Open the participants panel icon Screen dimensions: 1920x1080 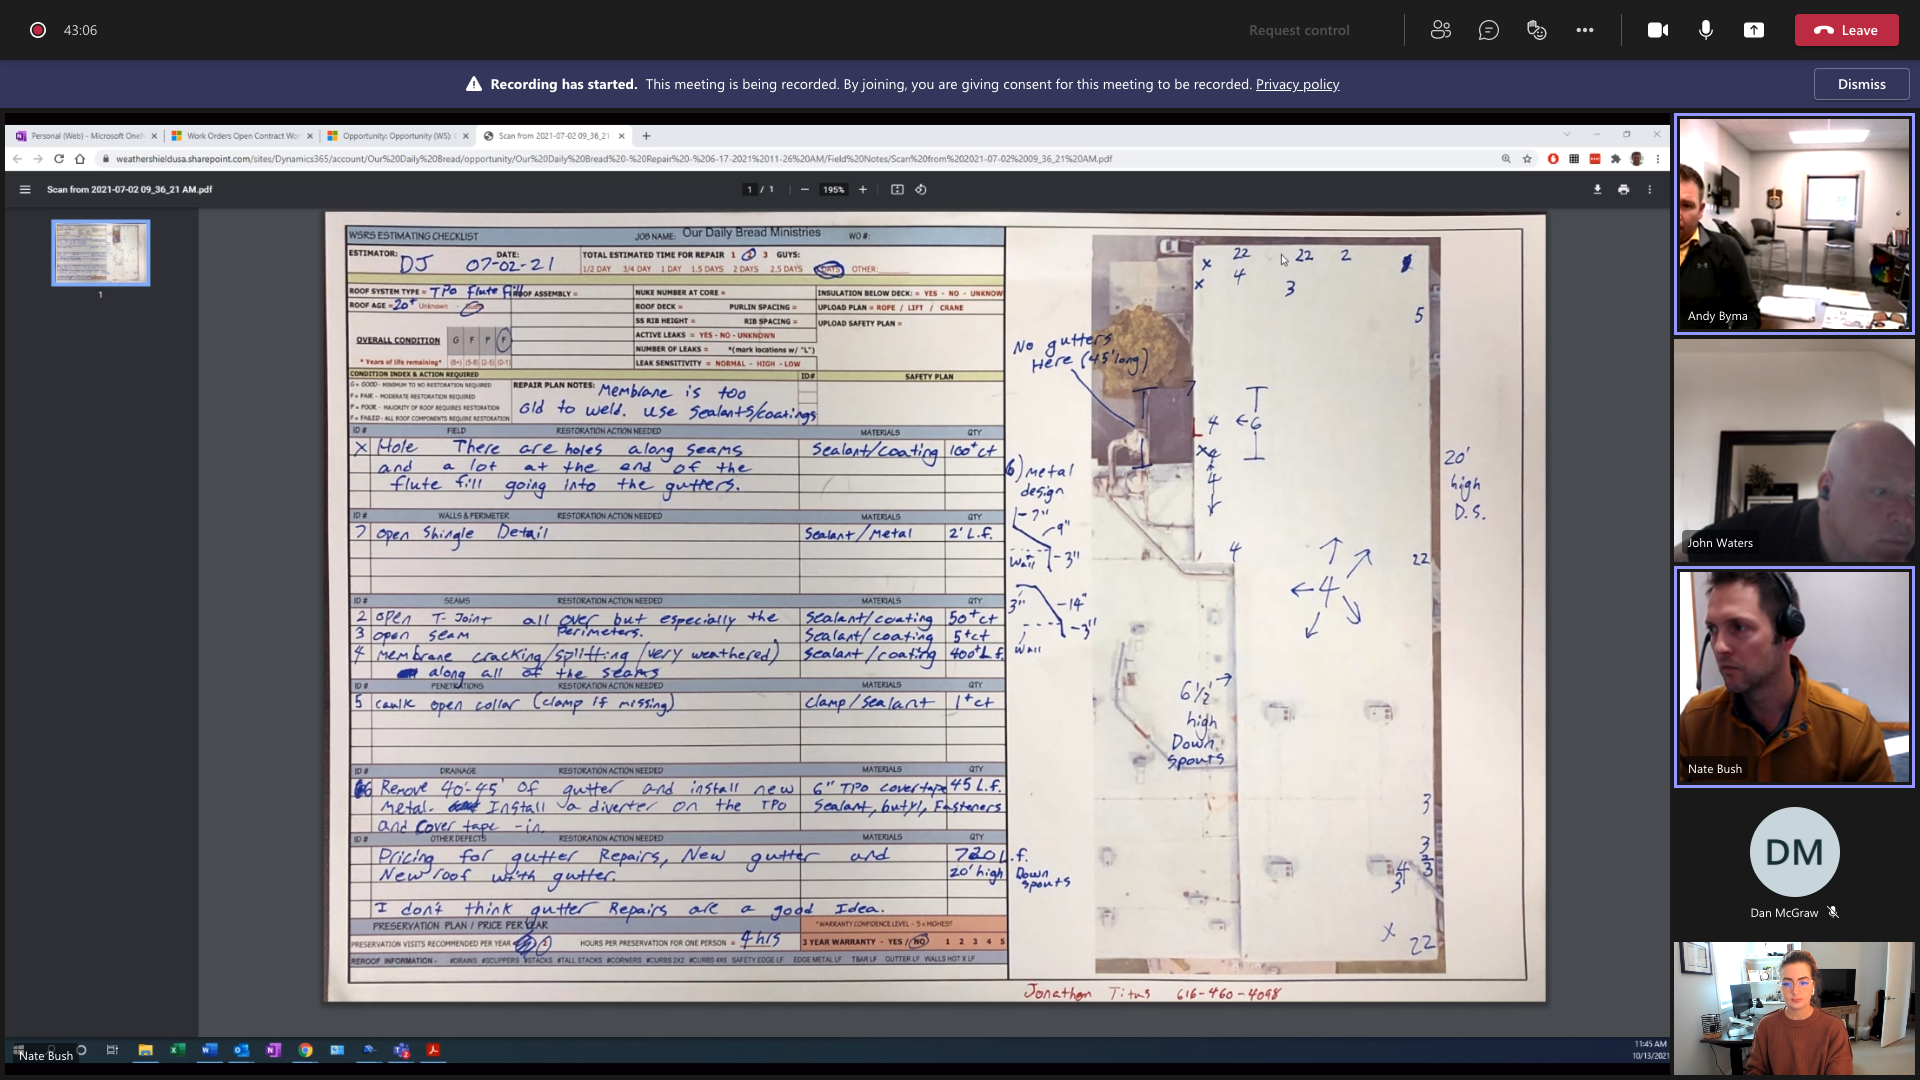pos(1440,30)
